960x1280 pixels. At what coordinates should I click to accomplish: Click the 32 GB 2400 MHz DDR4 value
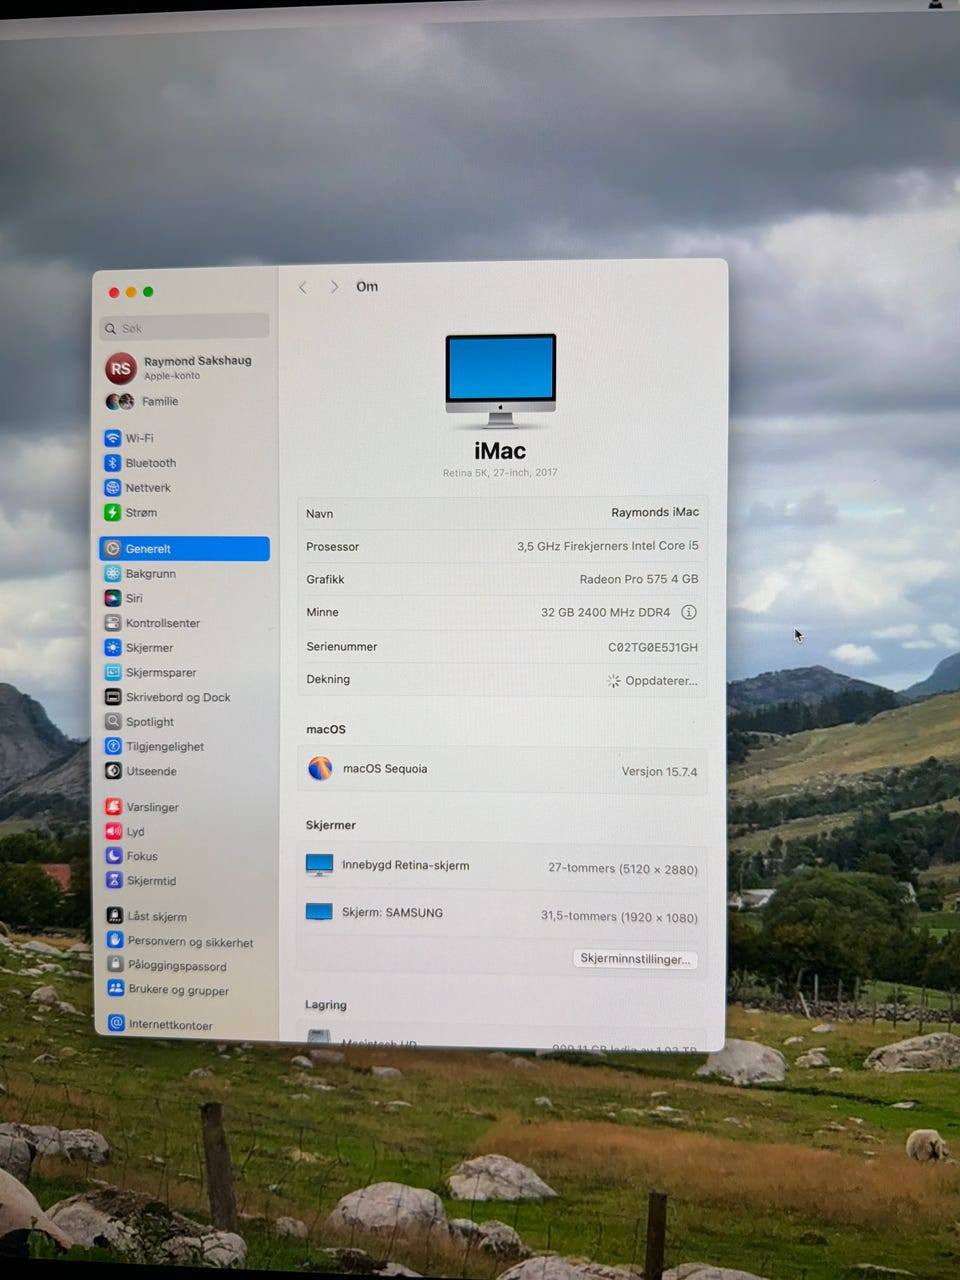[606, 612]
